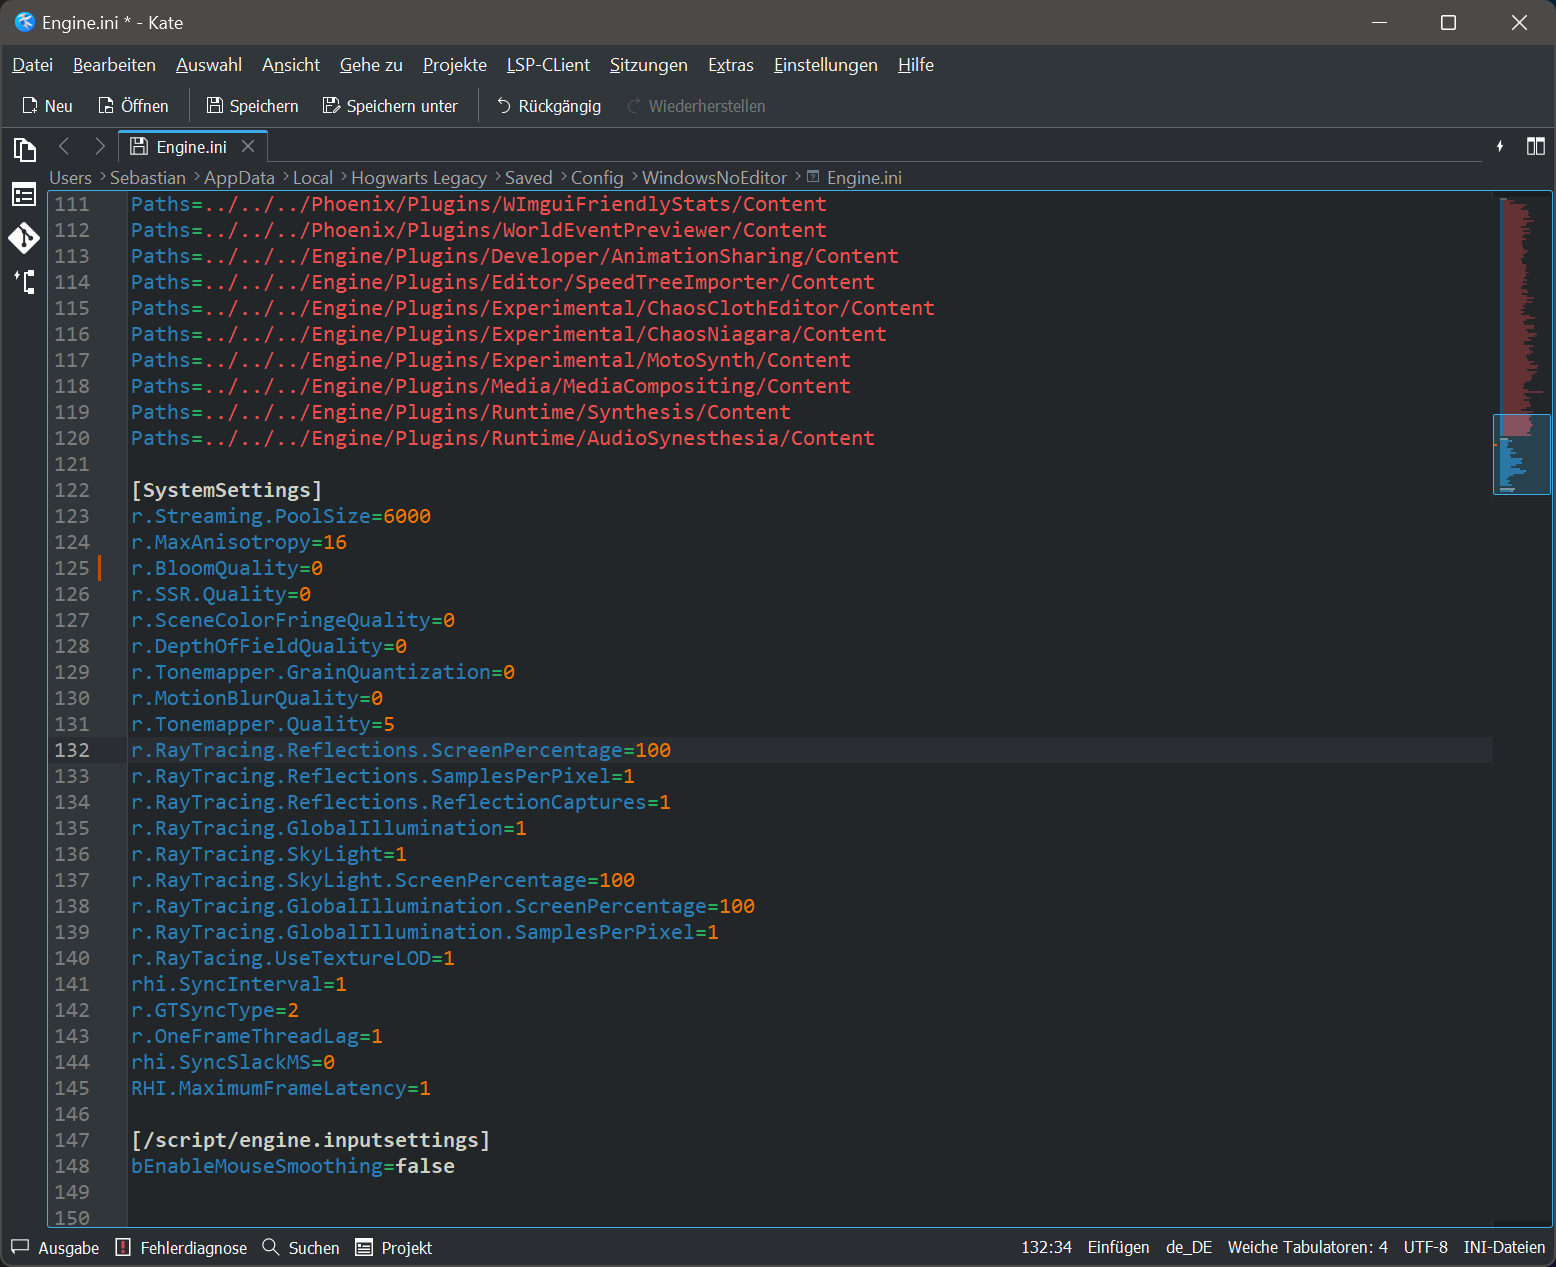Click the Neu new document button
Viewport: 1556px width, 1267px height.
click(47, 106)
